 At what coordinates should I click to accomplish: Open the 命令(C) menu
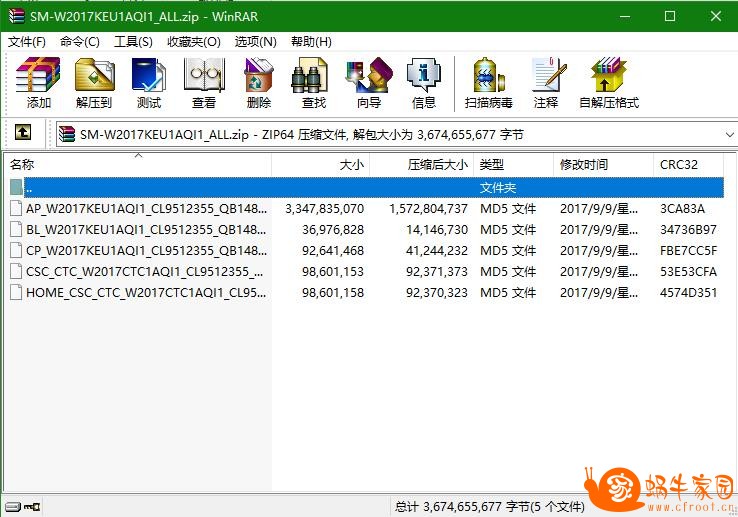click(80, 42)
